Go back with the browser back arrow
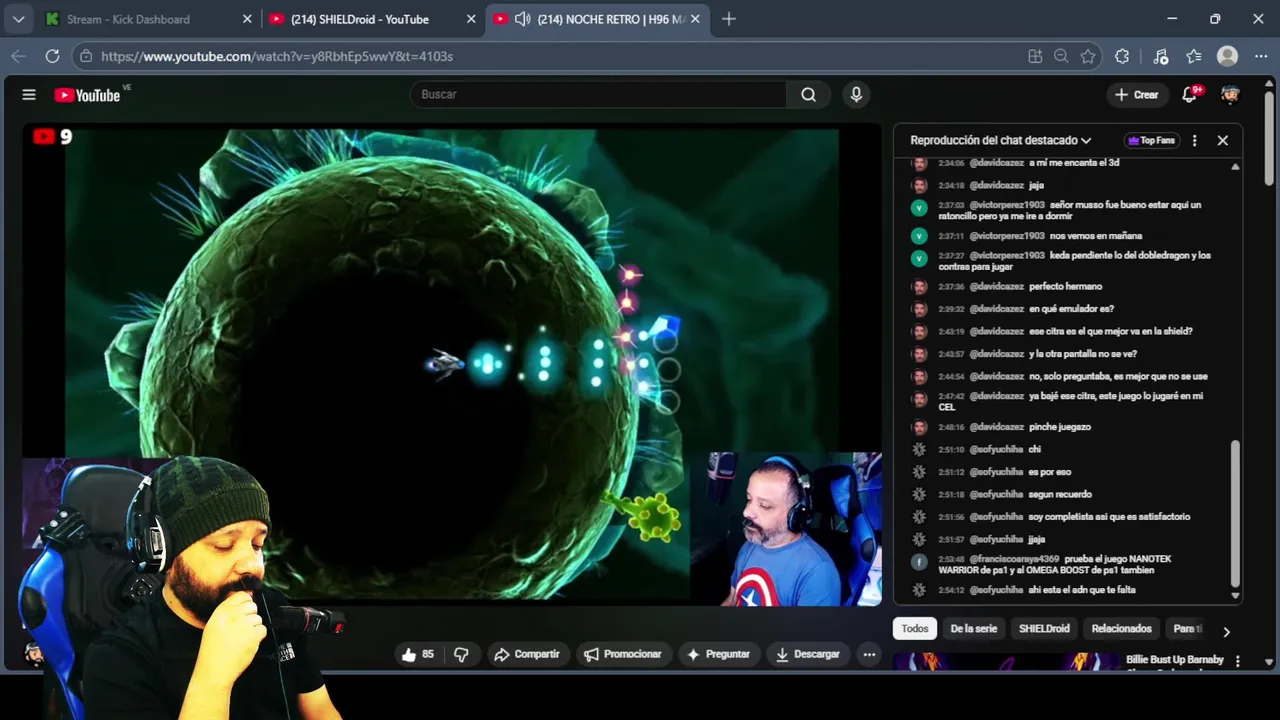The width and height of the screenshot is (1280, 720). tap(18, 56)
